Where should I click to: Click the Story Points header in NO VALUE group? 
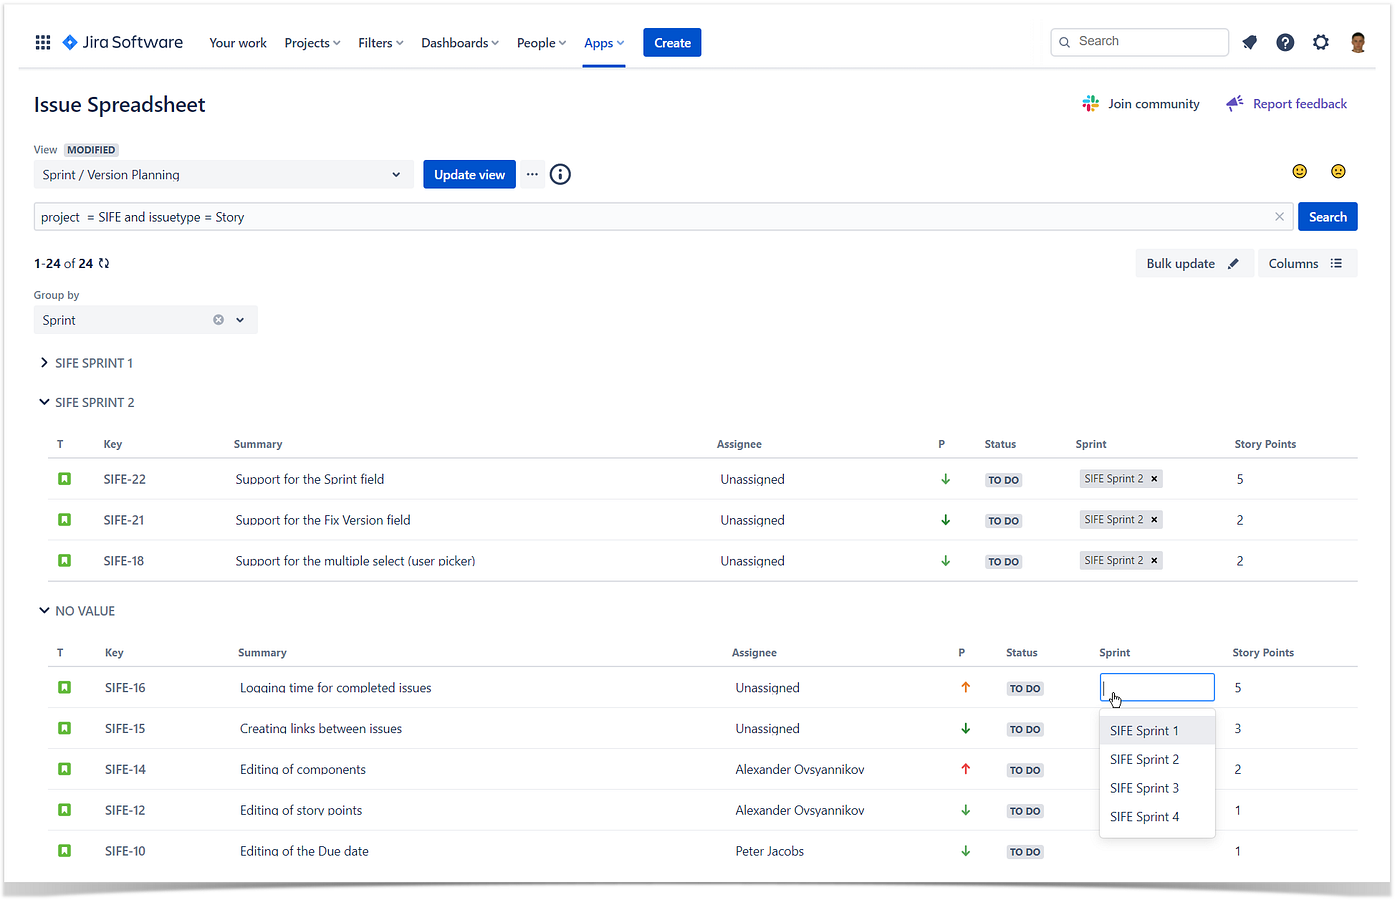(x=1263, y=653)
